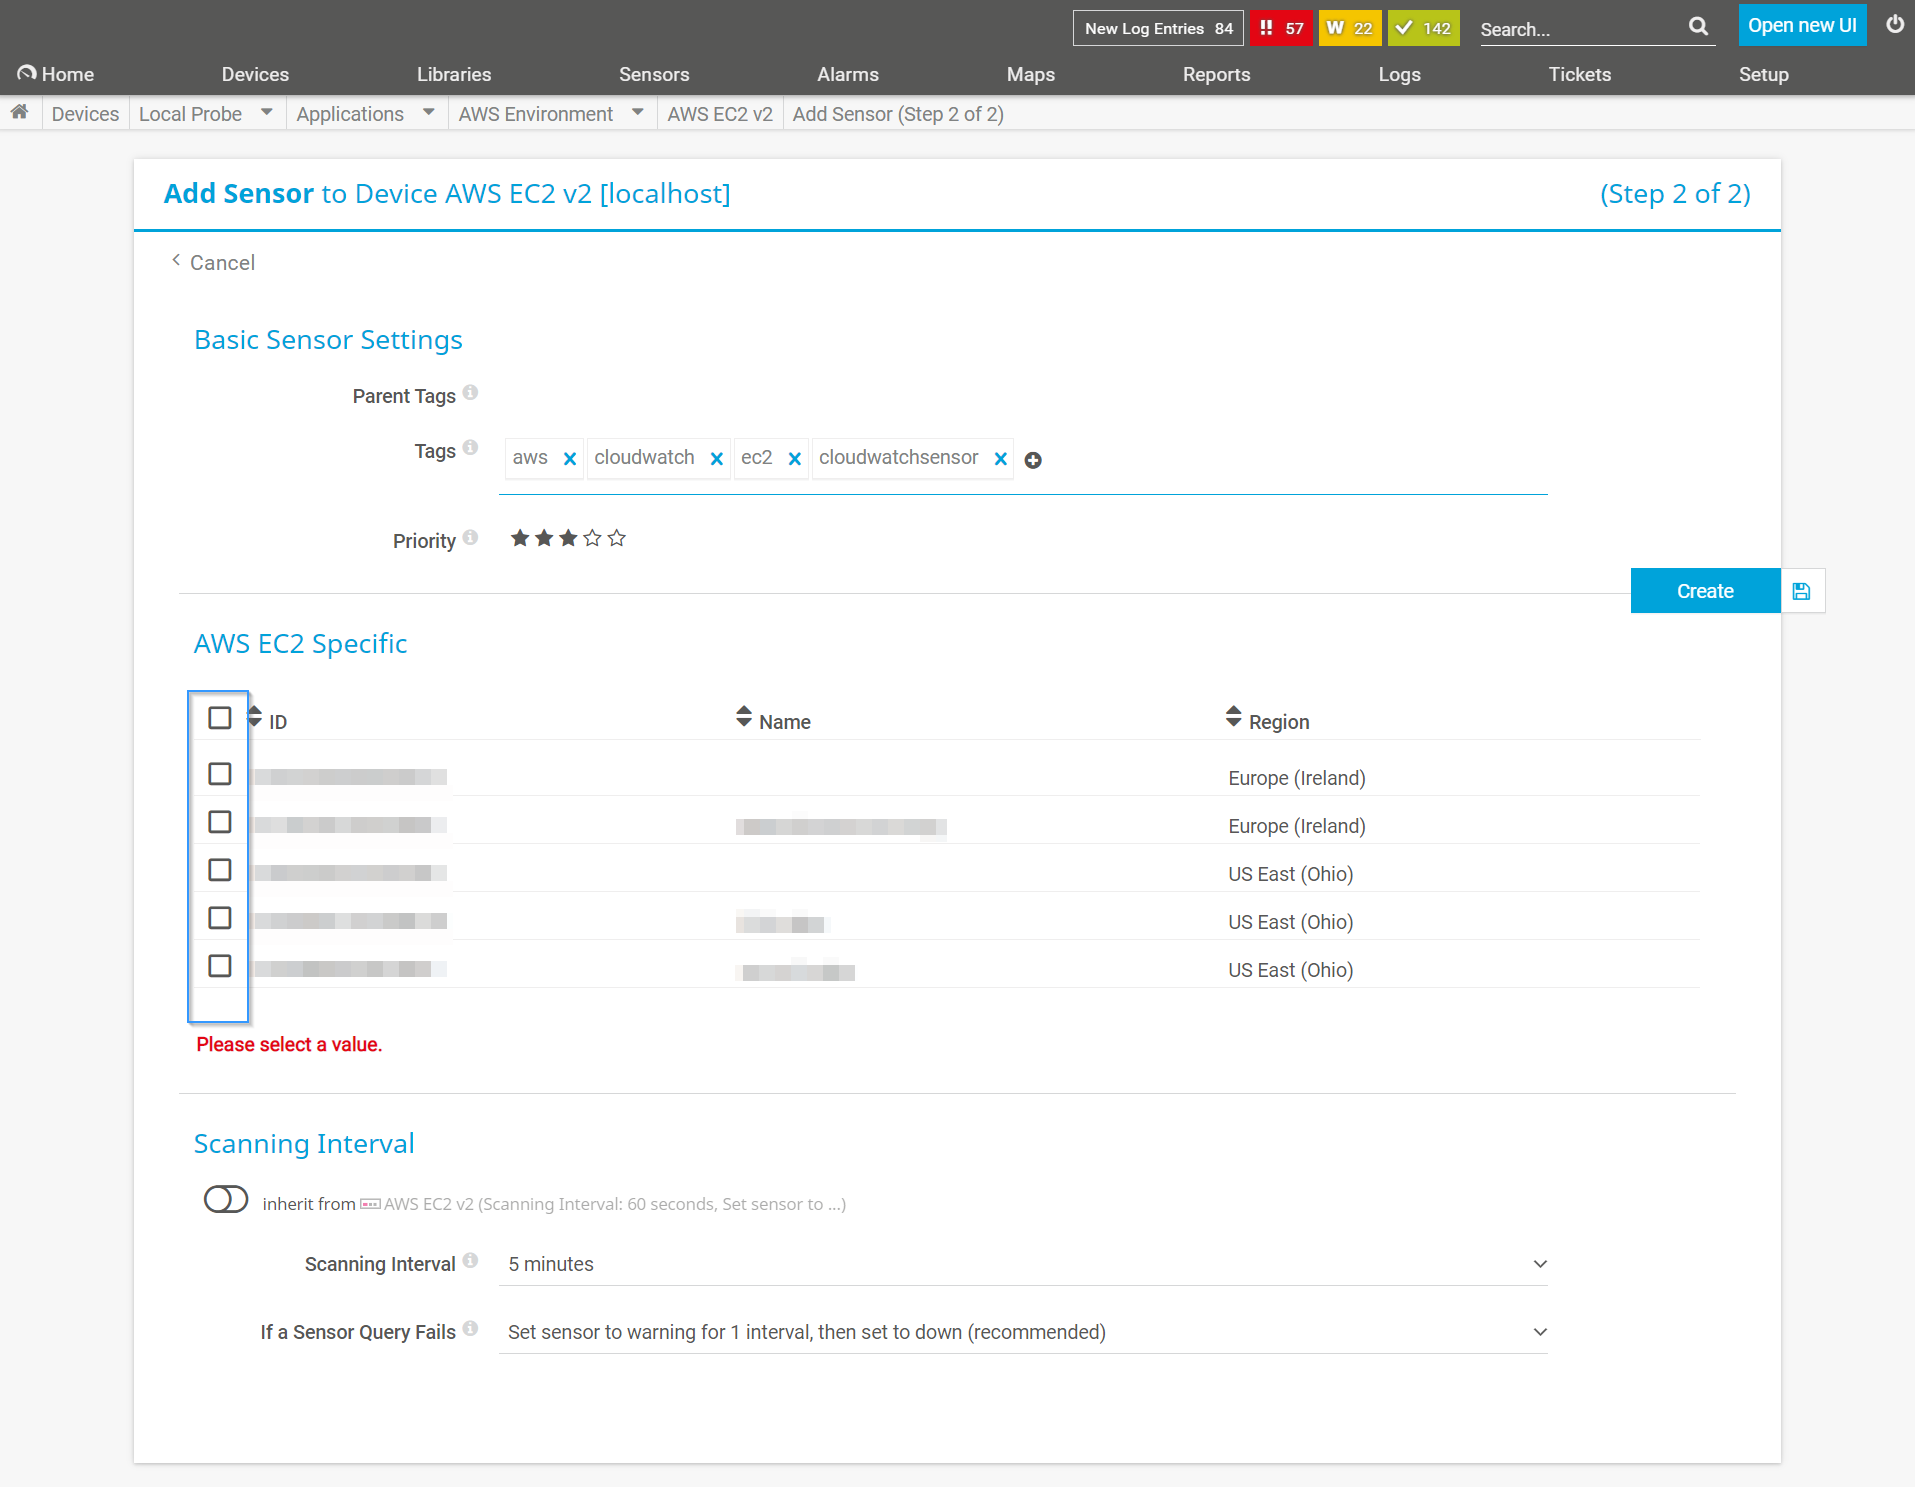This screenshot has width=1915, height=1487.
Task: Check the first EC2 instance row checkbox
Action: click(x=219, y=773)
